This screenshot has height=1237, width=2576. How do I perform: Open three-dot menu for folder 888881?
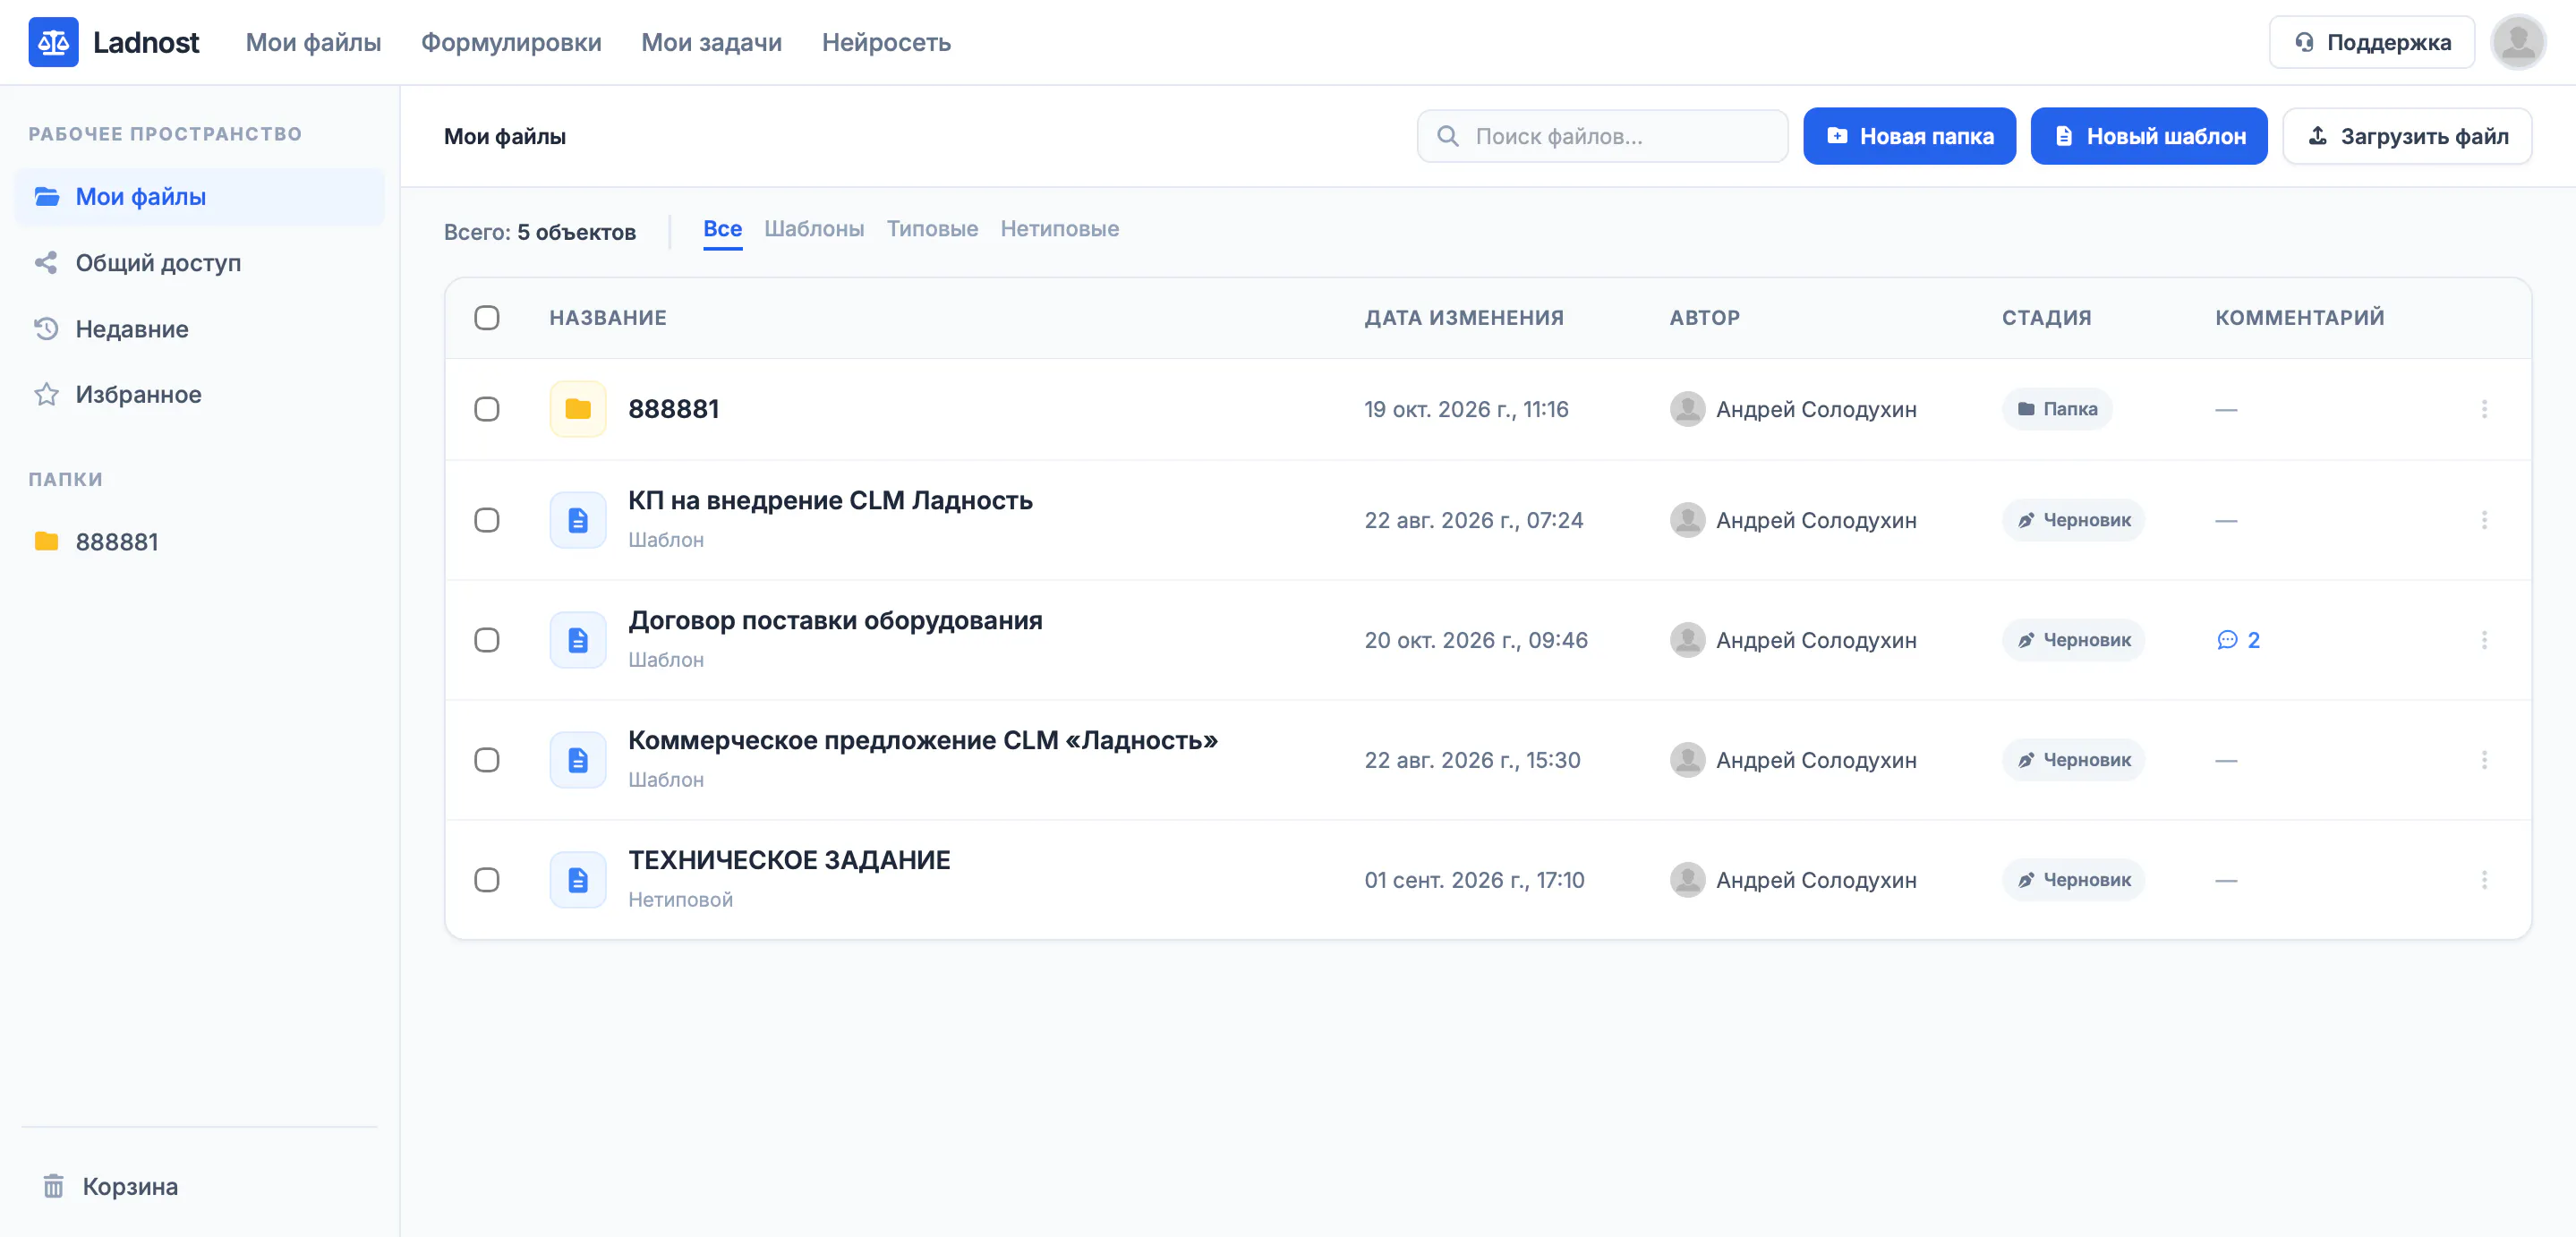[x=2484, y=409]
